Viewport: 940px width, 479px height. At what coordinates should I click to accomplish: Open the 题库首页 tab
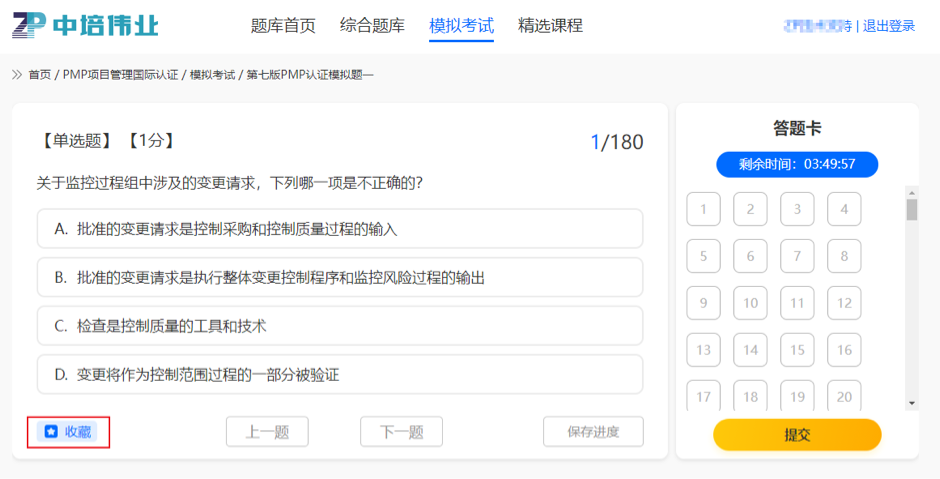pos(283,26)
